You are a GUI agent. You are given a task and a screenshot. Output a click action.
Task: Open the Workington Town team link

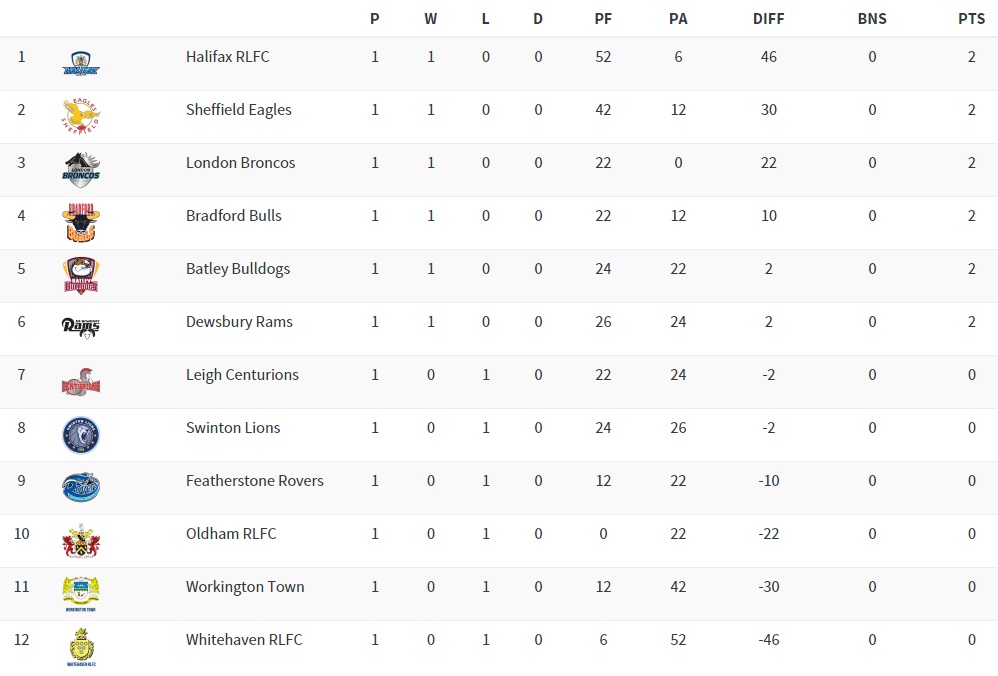pos(245,587)
